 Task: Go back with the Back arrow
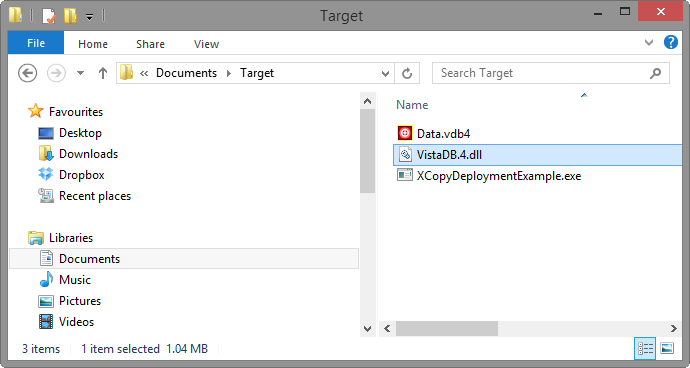[x=27, y=73]
